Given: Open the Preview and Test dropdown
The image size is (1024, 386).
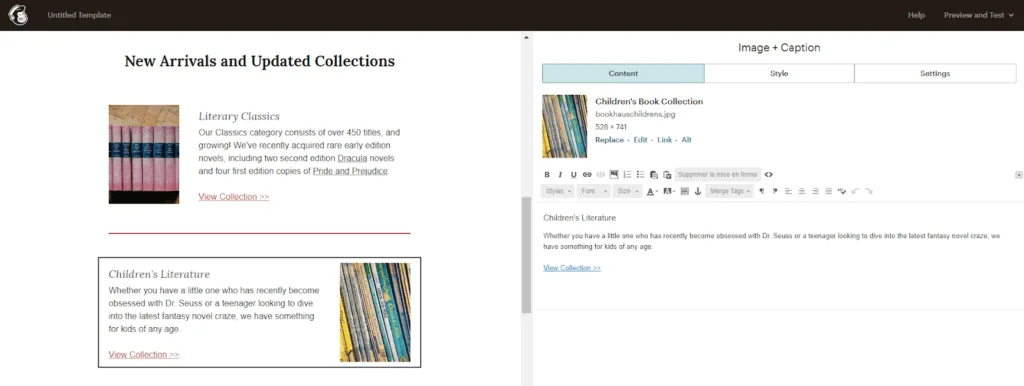Looking at the screenshot, I should tap(979, 15).
